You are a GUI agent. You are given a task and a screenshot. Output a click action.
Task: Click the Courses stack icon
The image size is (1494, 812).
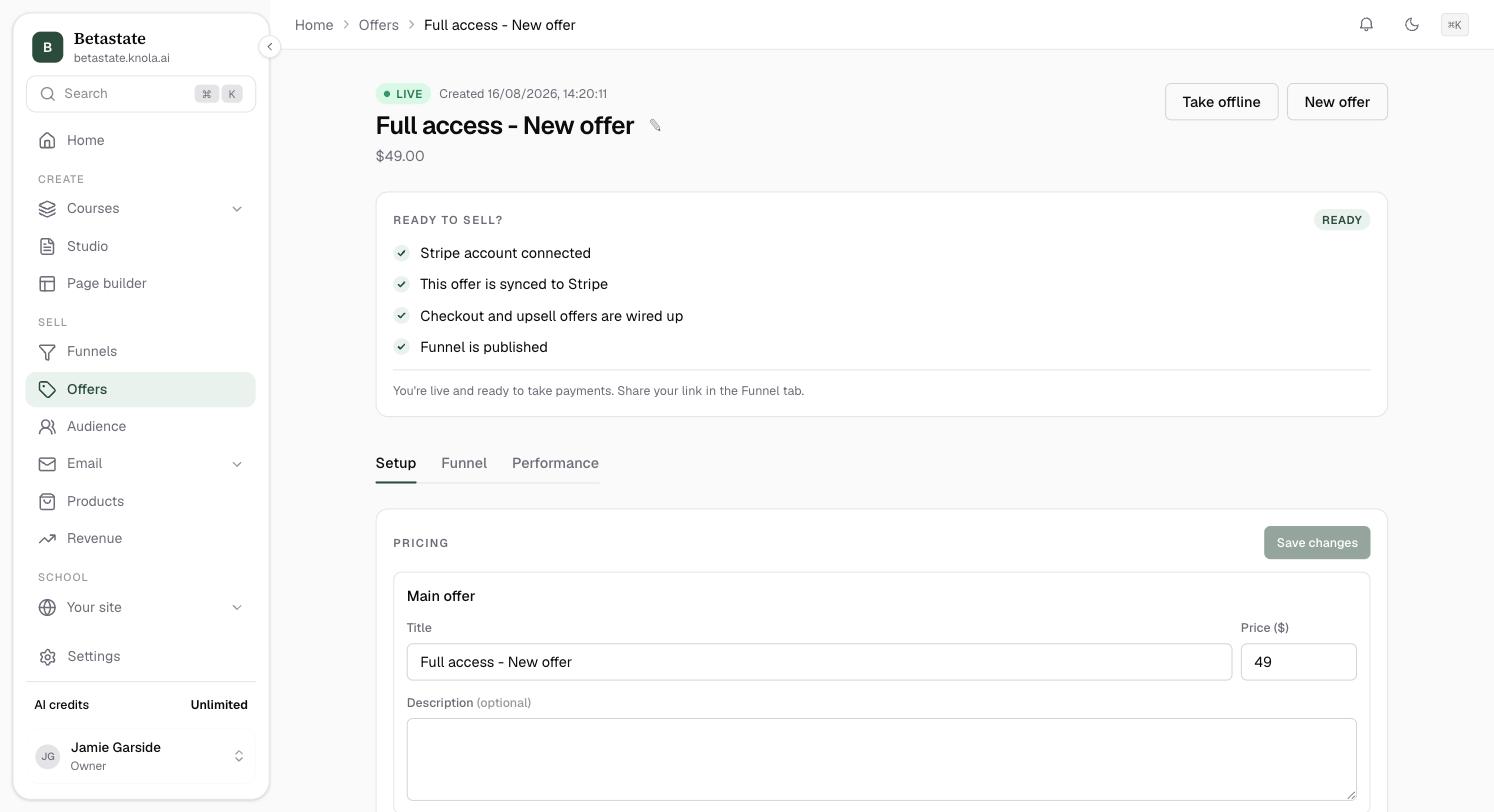47,209
